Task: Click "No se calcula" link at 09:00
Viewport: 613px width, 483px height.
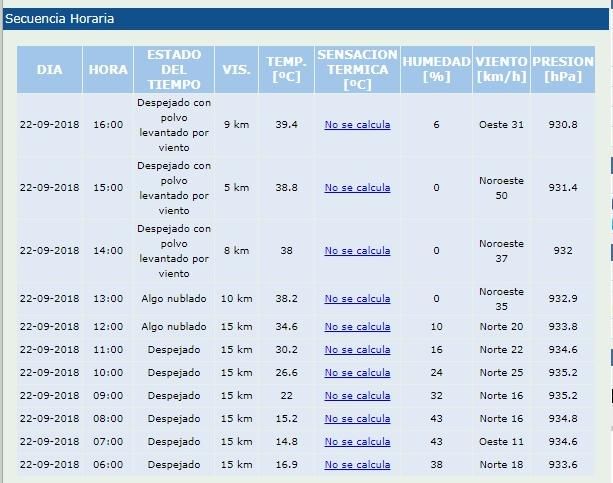Action: pos(357,395)
